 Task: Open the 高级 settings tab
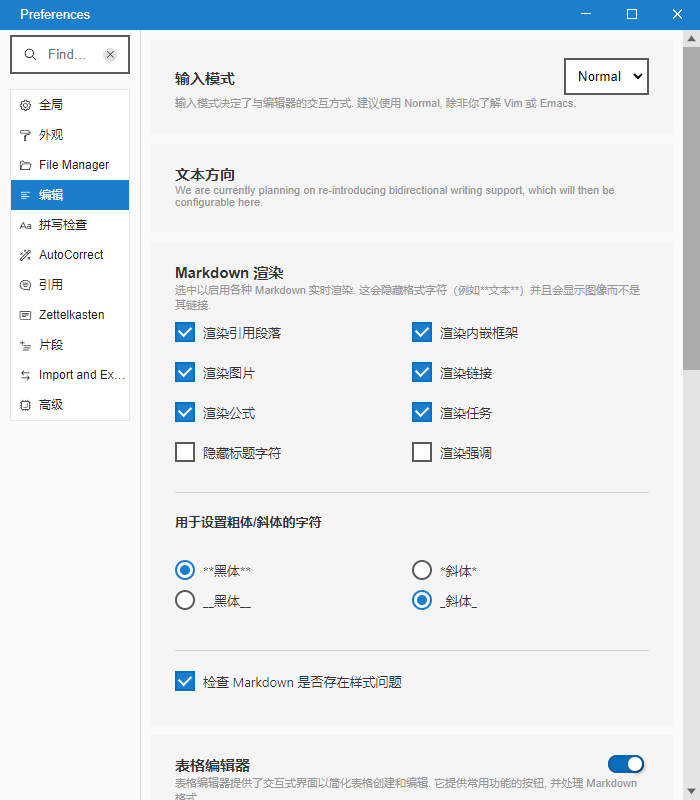pyautogui.click(x=70, y=405)
